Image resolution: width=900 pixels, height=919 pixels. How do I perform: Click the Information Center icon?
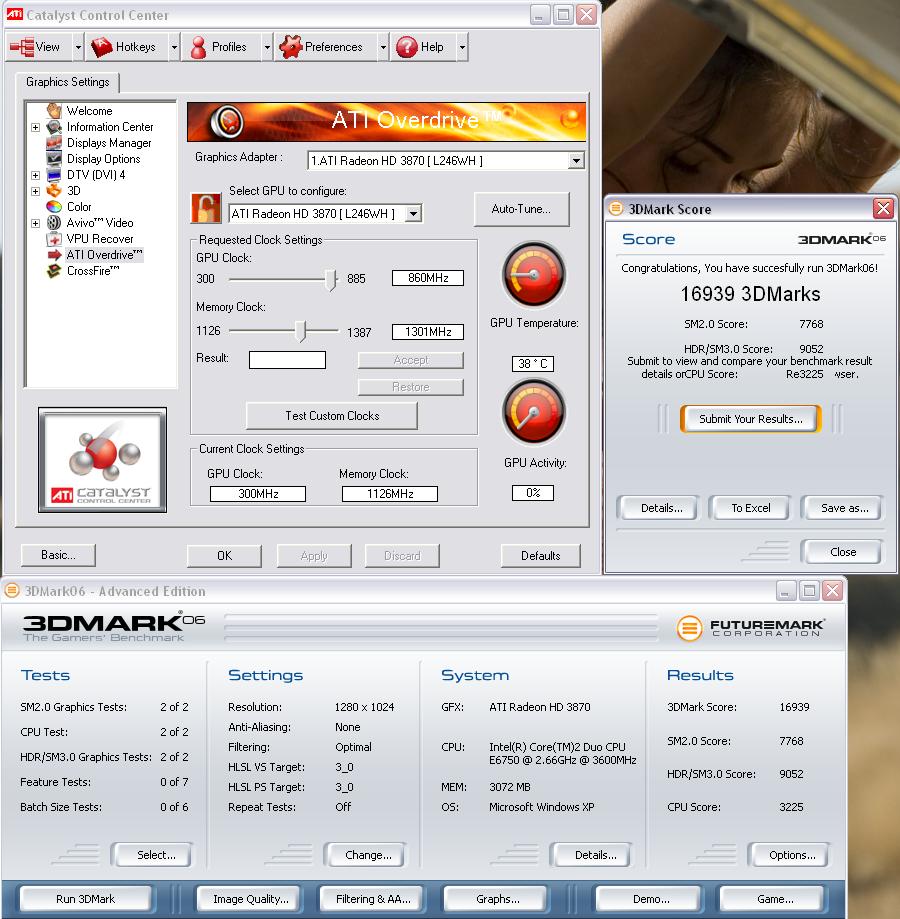54,127
